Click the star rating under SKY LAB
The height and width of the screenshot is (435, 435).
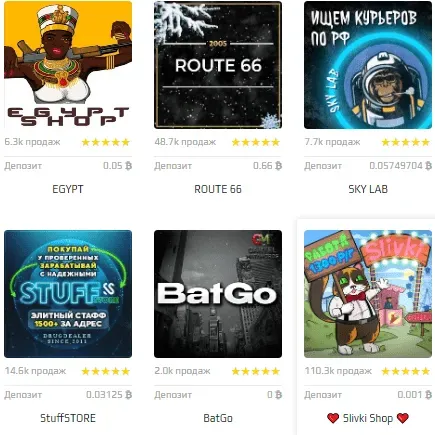(406, 142)
